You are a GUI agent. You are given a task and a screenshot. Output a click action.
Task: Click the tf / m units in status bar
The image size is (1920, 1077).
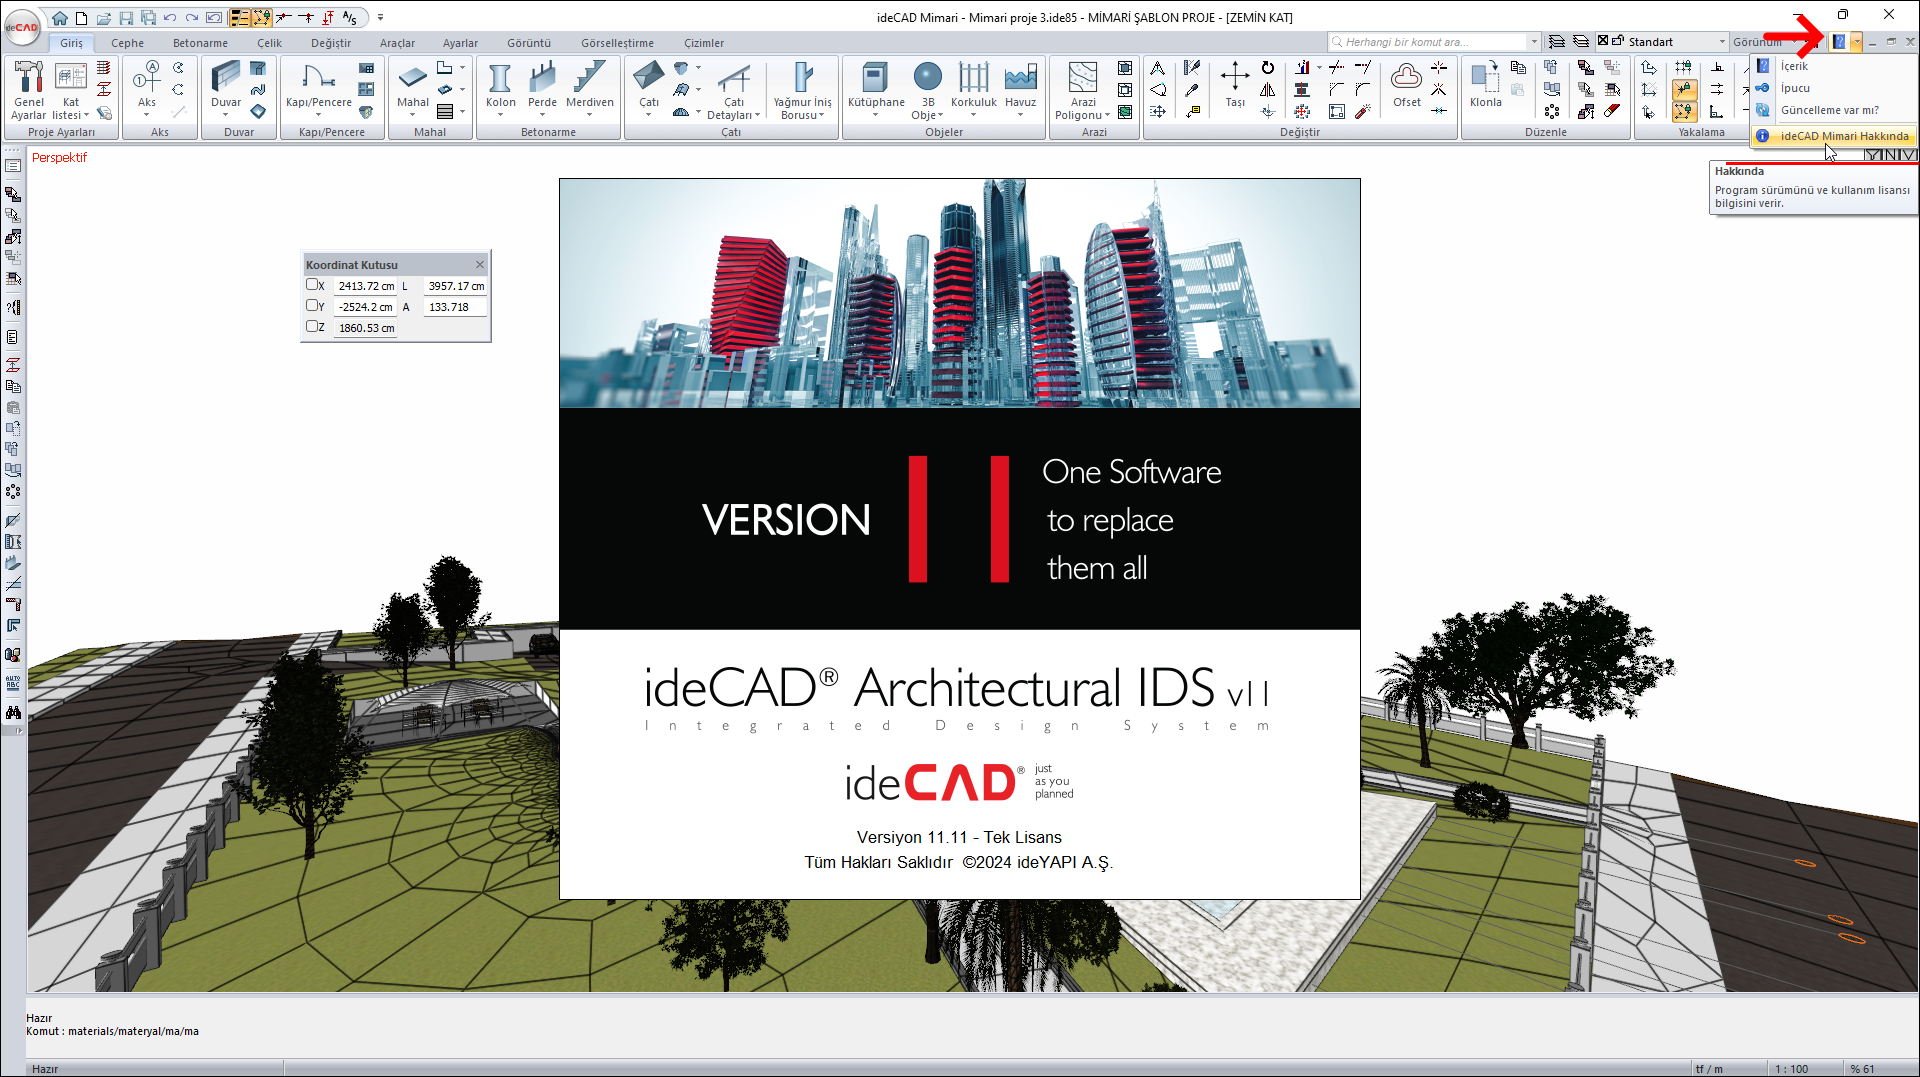click(x=1709, y=1069)
